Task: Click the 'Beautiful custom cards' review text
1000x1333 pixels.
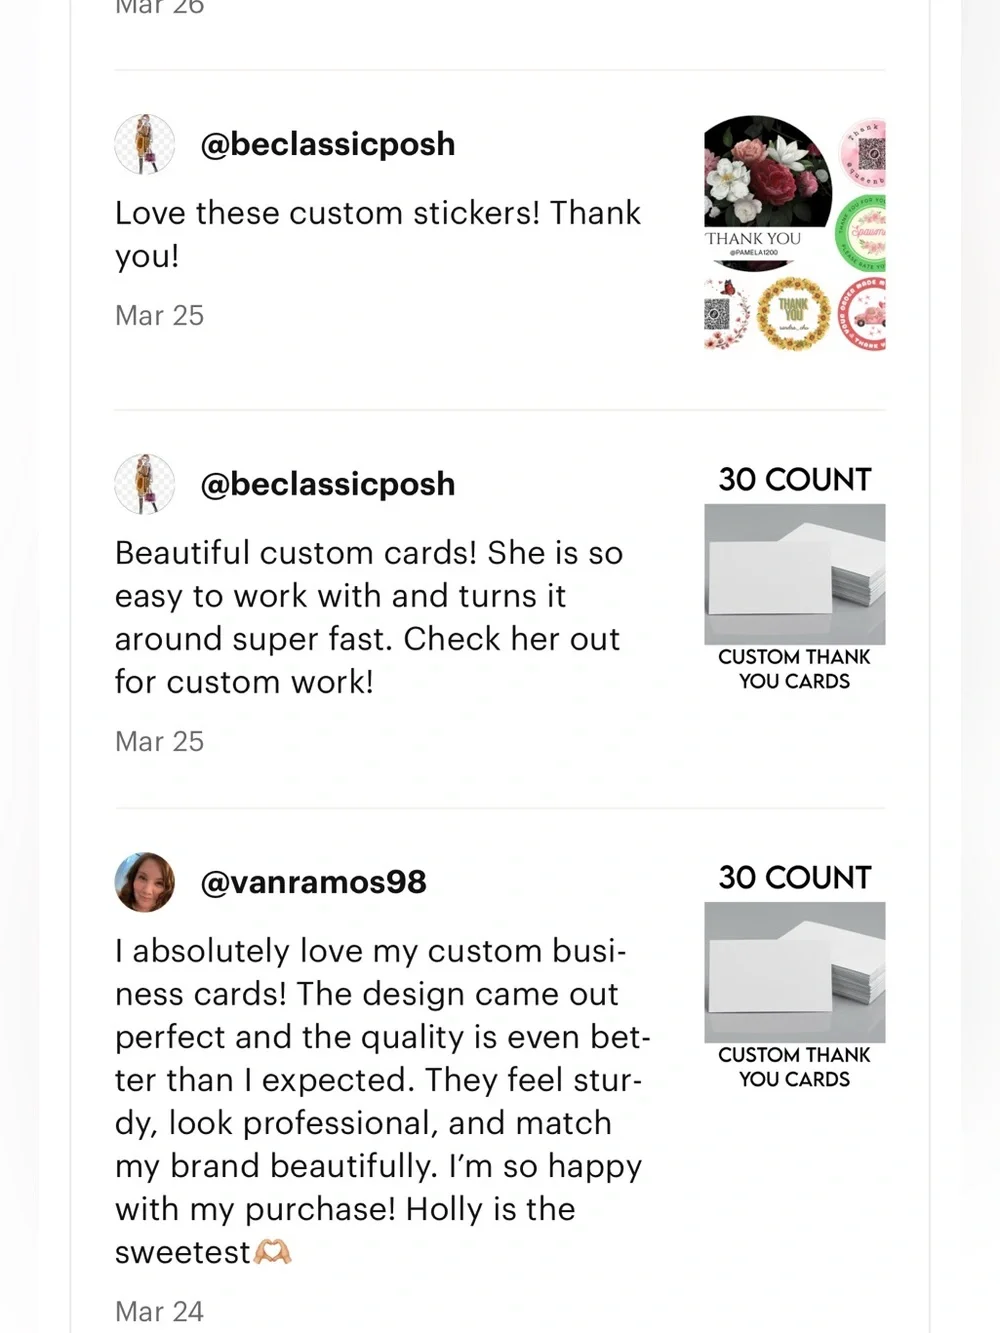Action: (369, 617)
